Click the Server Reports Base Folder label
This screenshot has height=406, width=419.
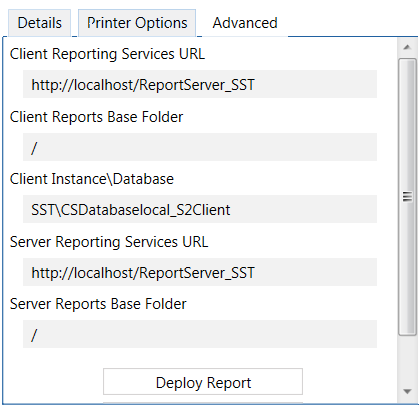click(98, 304)
